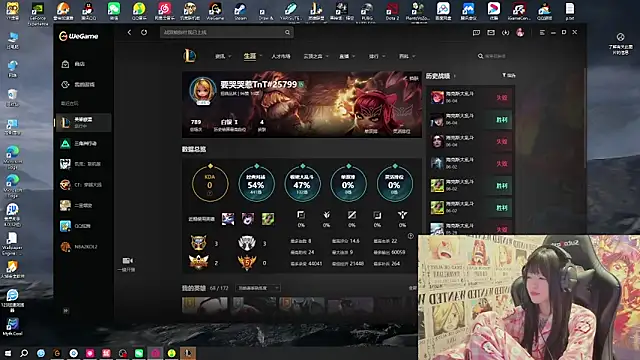Click the second recently-used champion icon
The height and width of the screenshot is (360, 640).
pyautogui.click(x=248, y=219)
